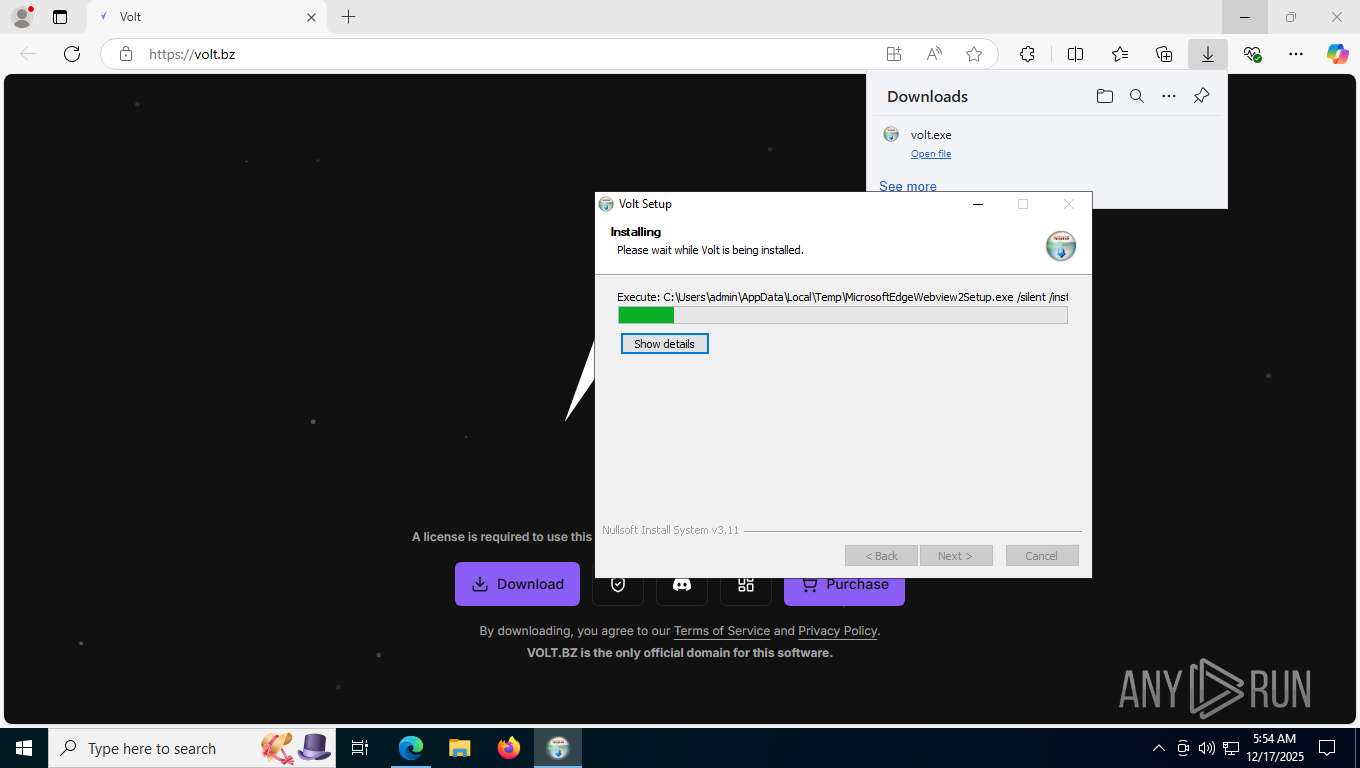Click the purple Purchase button

click(x=844, y=590)
